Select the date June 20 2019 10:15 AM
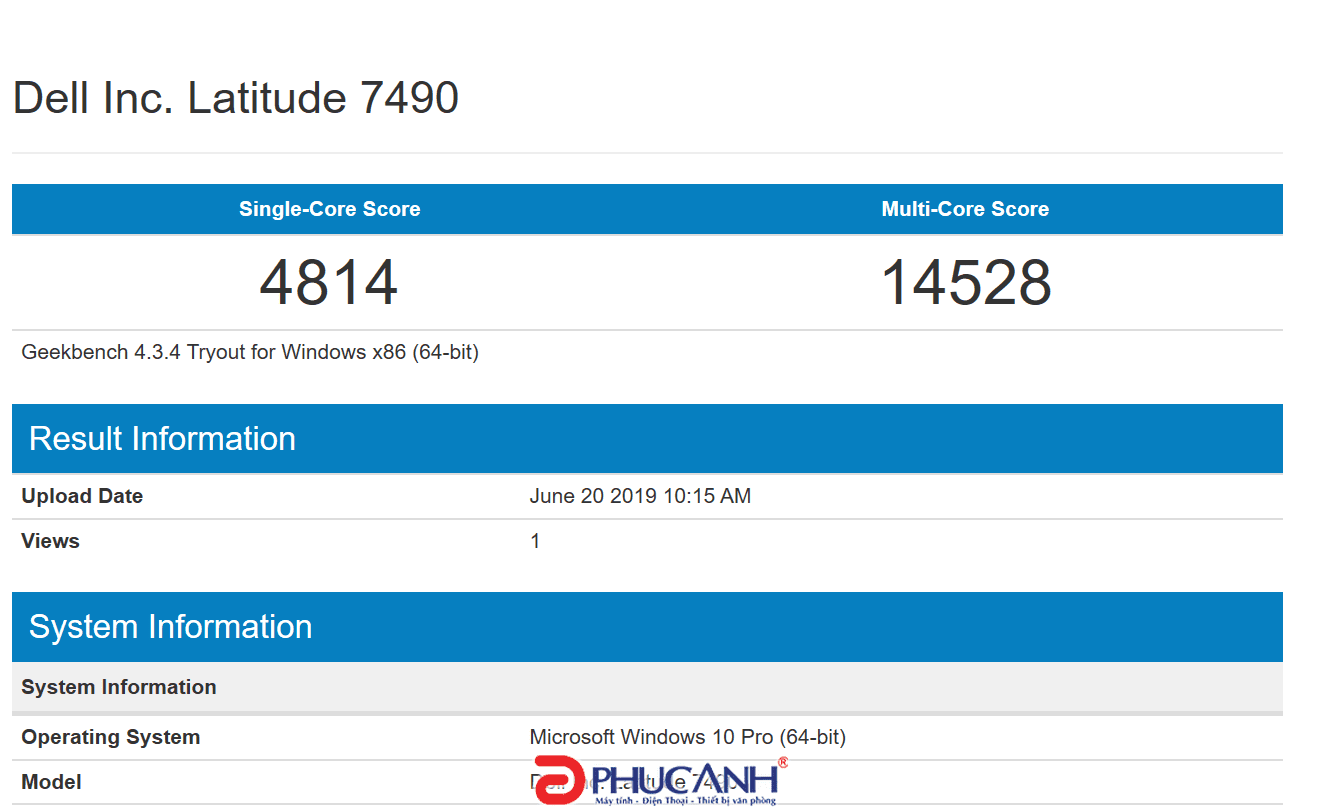Viewport: 1325px width, 812px height. point(640,496)
